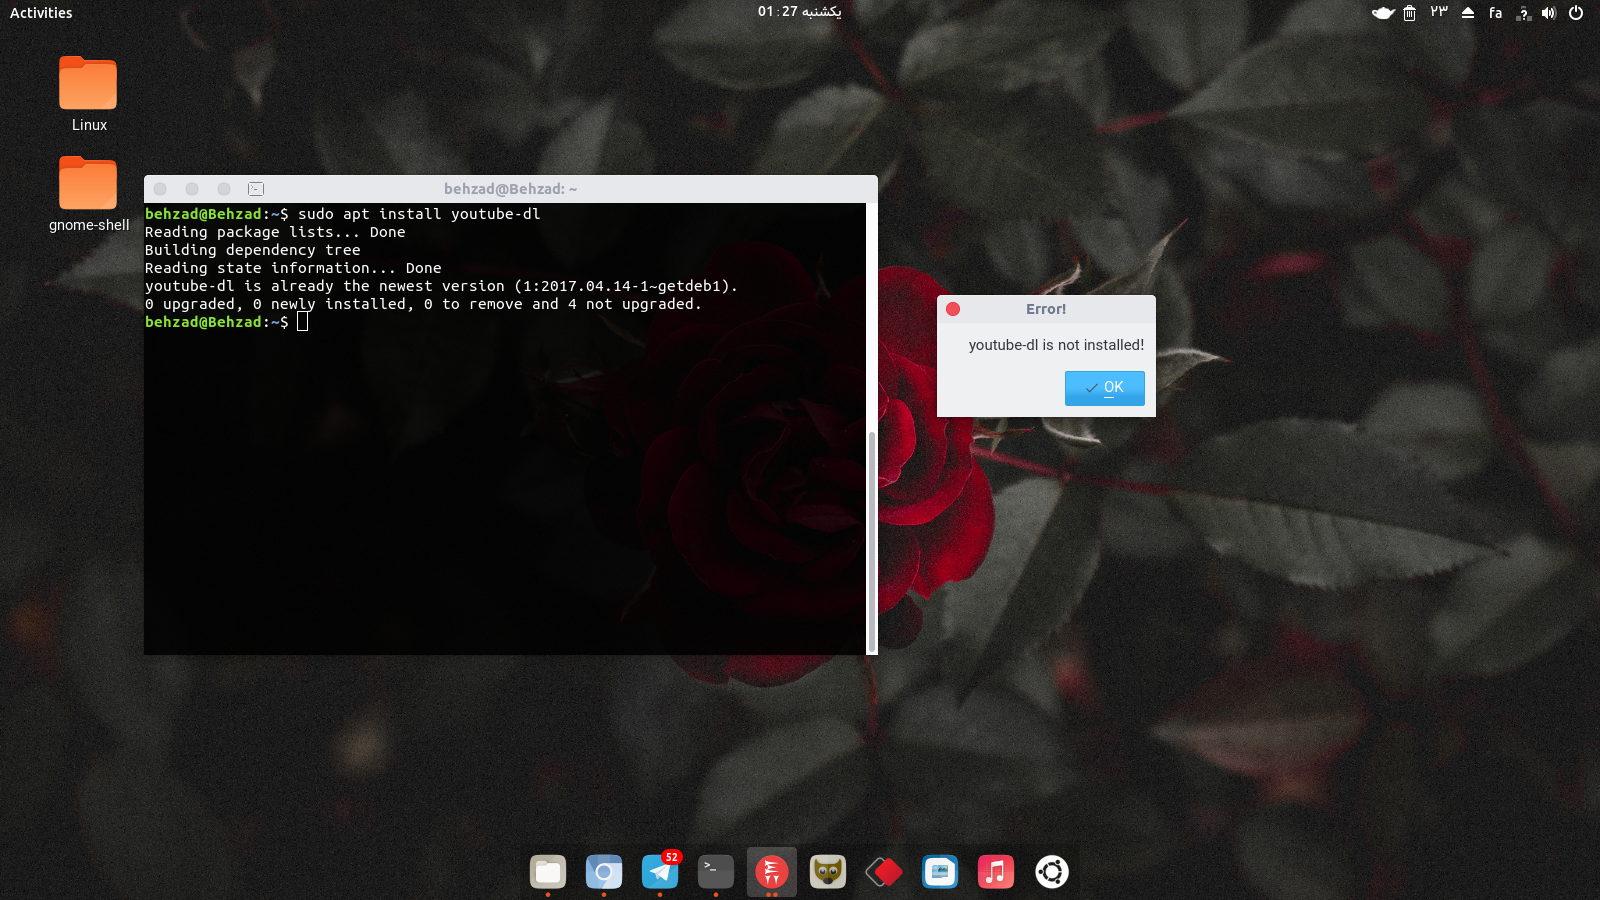This screenshot has height=900, width=1600.
Task: Click the Persian date indicator in top bar
Action: [x=1439, y=12]
